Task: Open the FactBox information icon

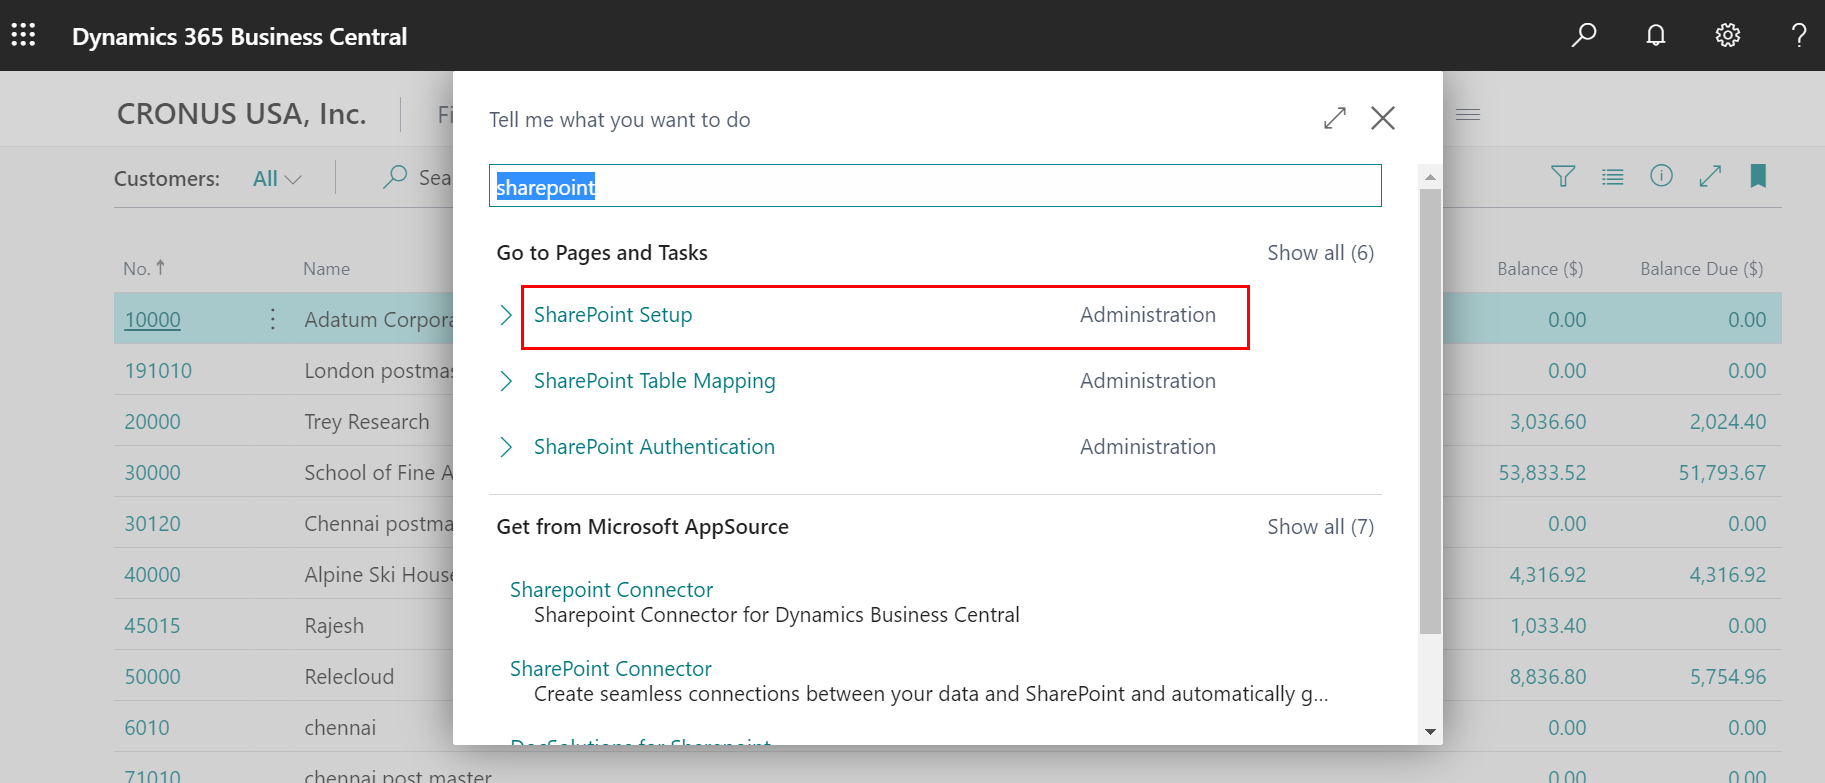Action: pyautogui.click(x=1661, y=176)
